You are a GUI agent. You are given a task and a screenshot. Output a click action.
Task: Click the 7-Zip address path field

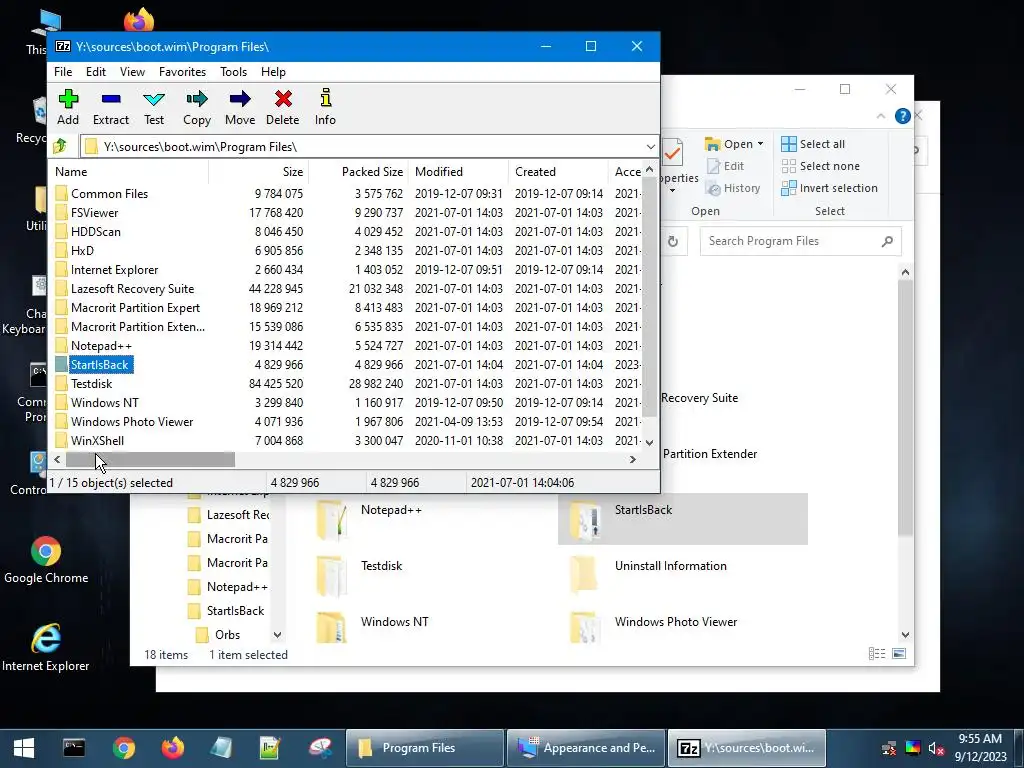pos(368,146)
